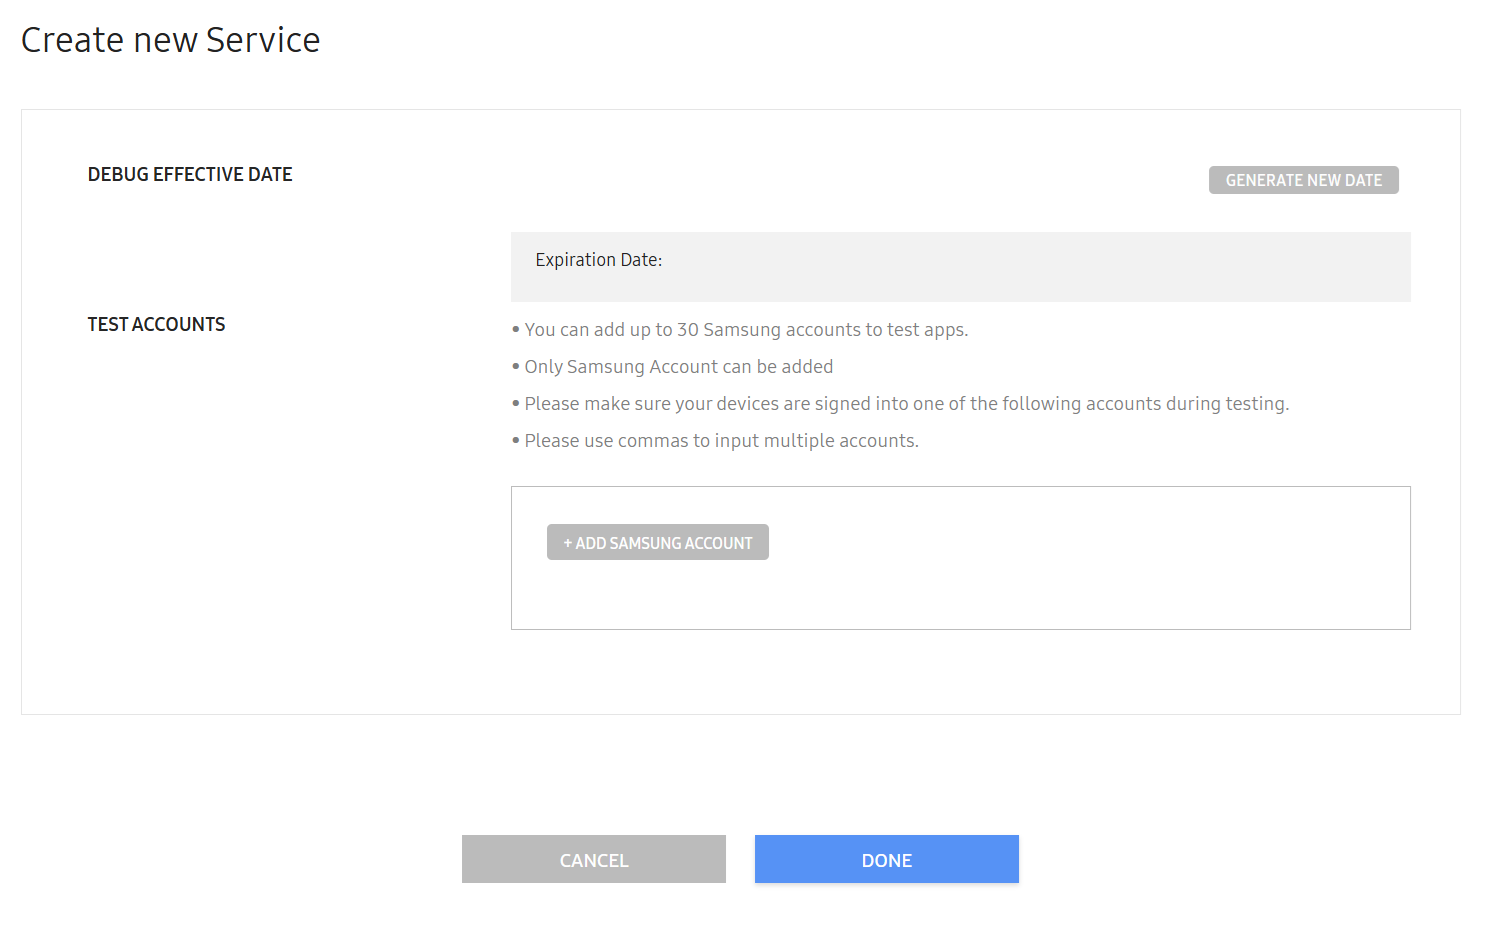Click the bullet before the 30 accounts note
The image size is (1489, 936).
click(x=516, y=330)
